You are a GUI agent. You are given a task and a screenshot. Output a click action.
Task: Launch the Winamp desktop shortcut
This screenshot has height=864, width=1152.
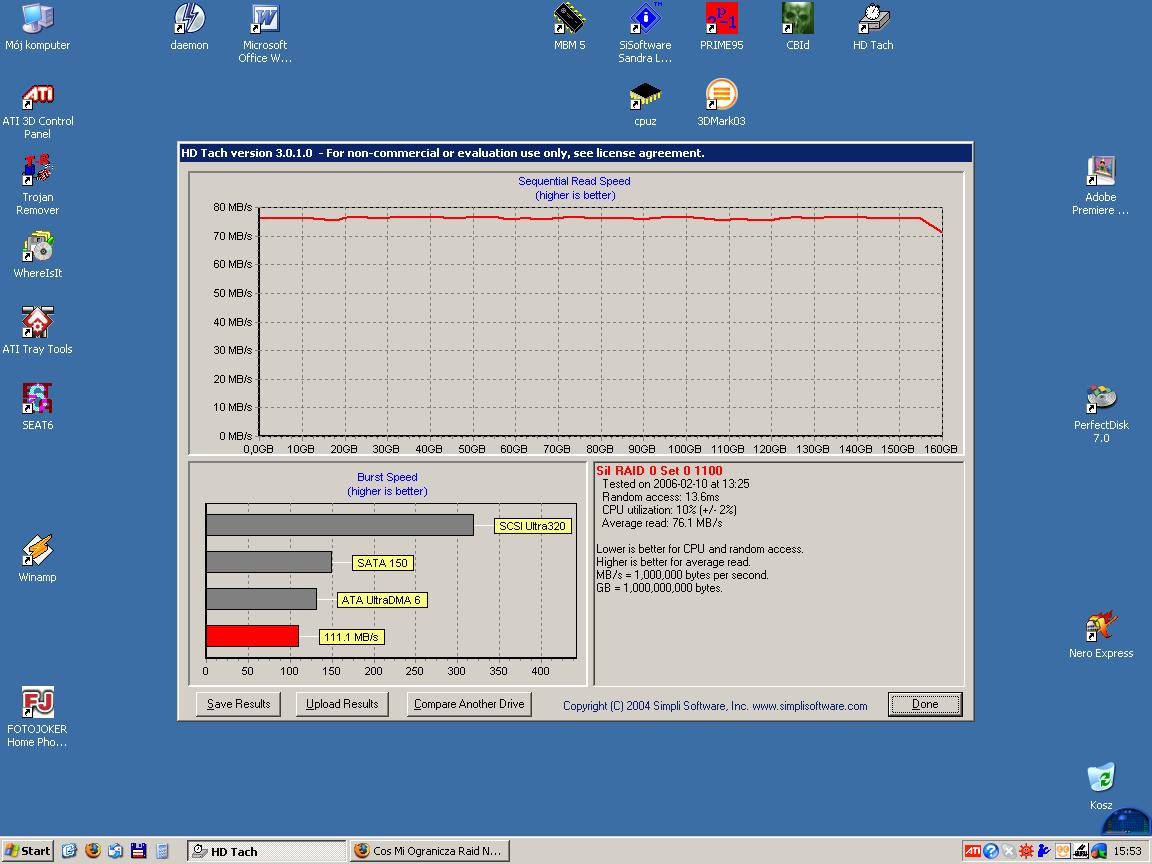pos(37,558)
